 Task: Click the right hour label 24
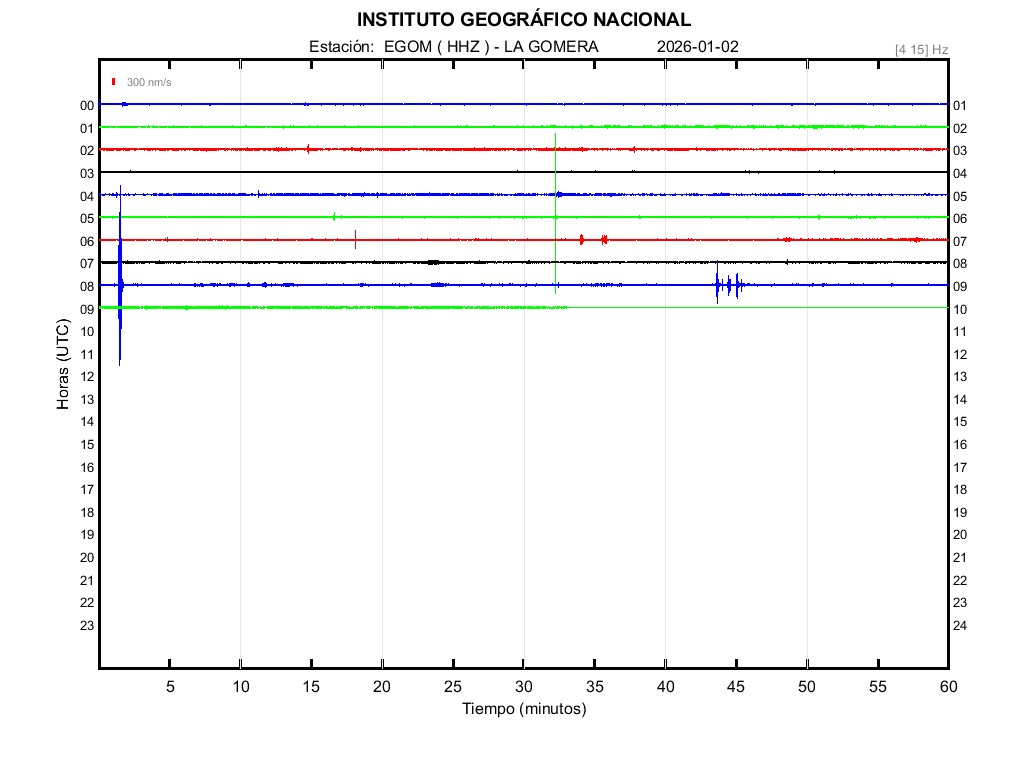[960, 626]
